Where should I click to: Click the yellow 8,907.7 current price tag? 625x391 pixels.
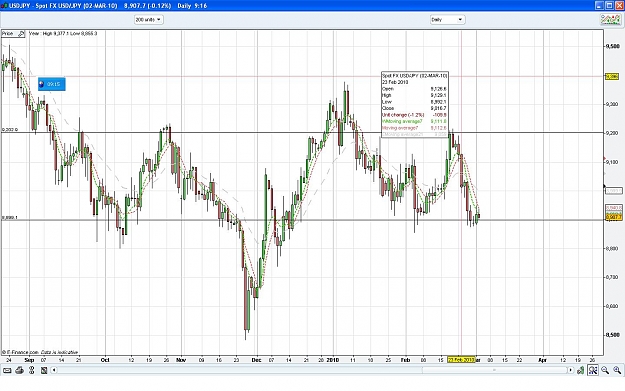click(613, 217)
